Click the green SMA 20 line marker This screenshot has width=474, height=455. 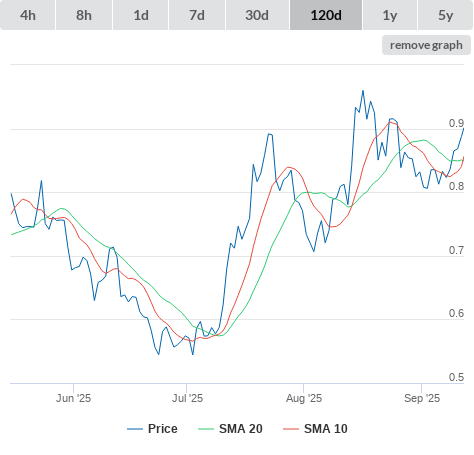206,429
